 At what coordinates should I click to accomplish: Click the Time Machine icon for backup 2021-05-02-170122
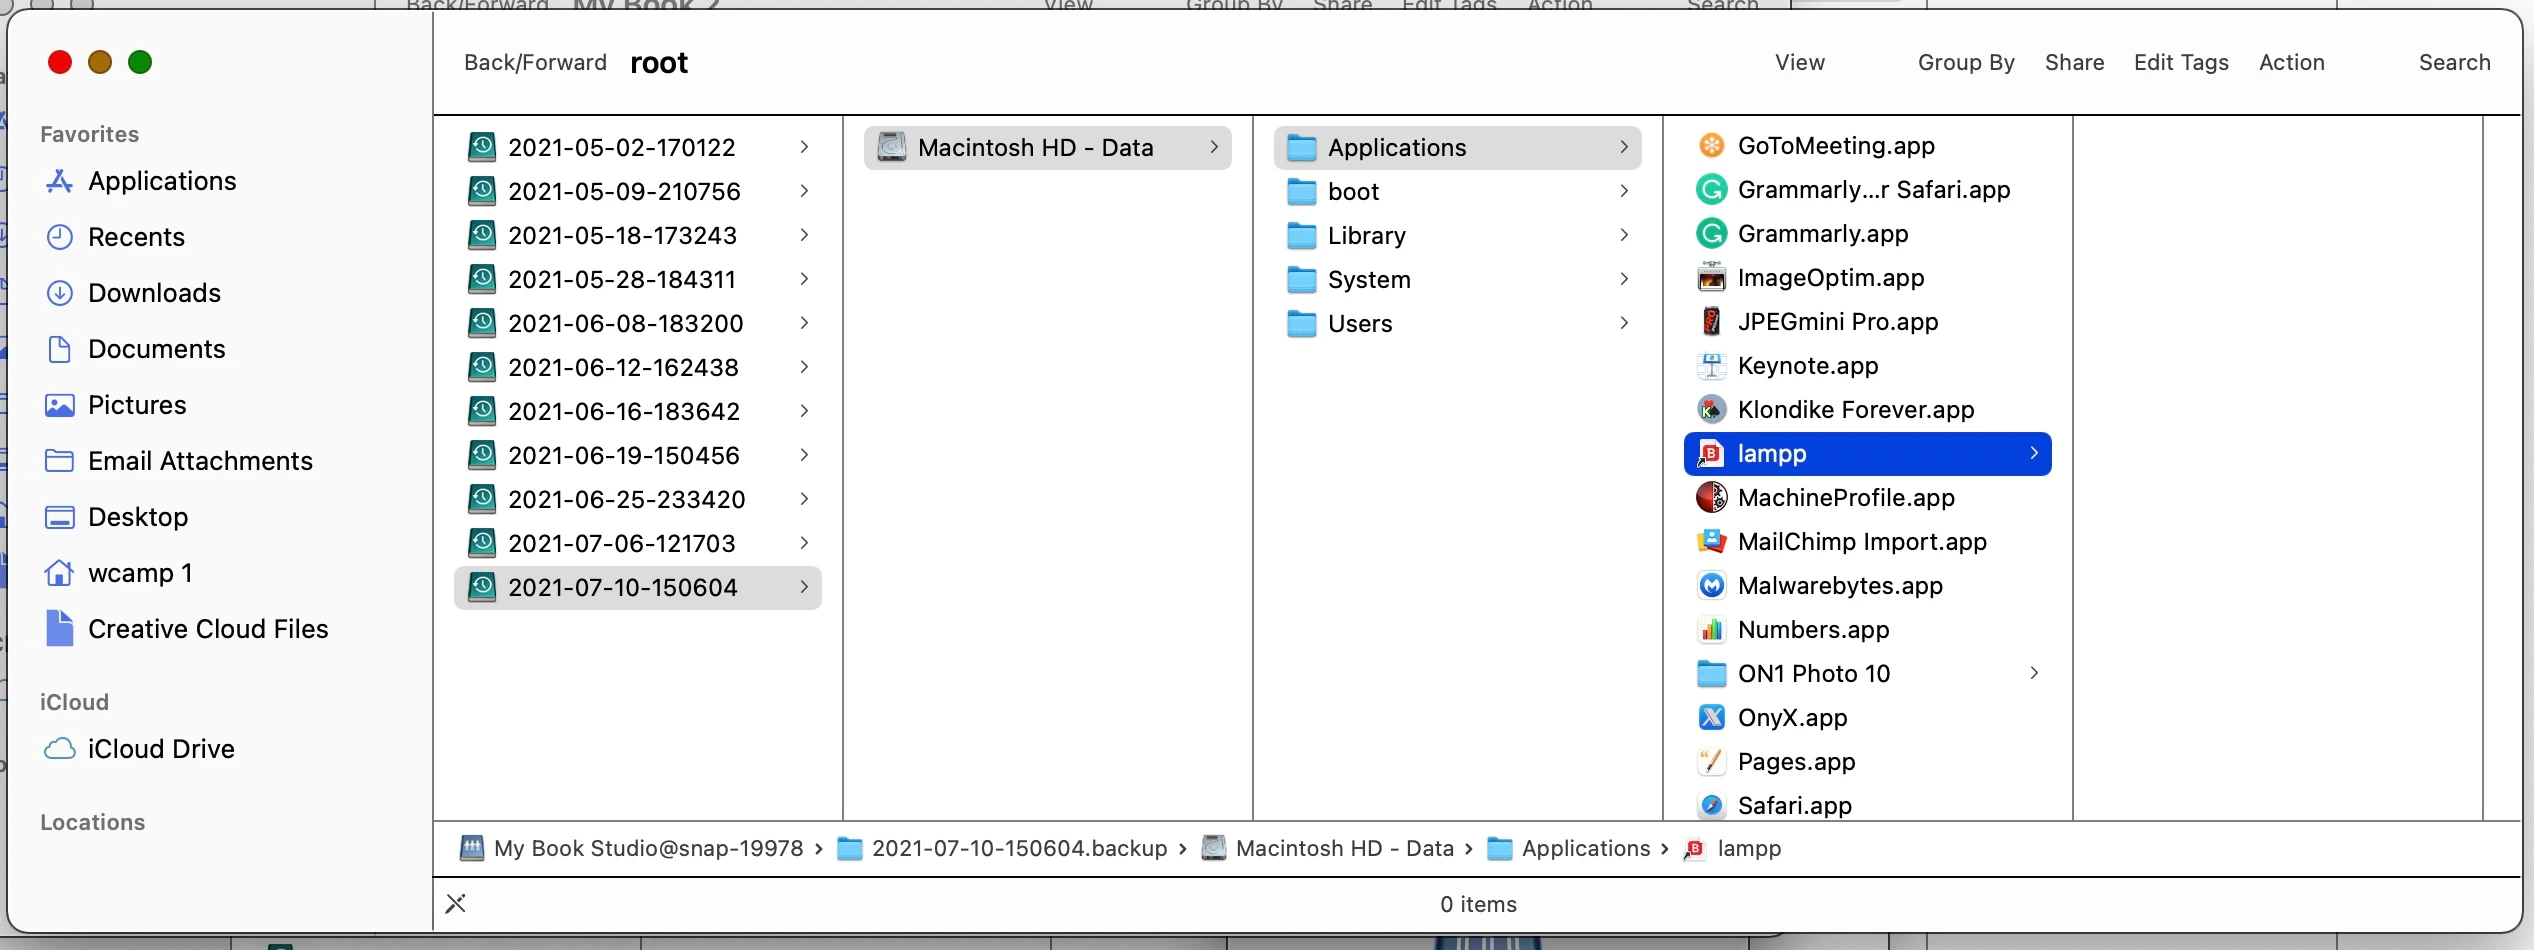[482, 148]
